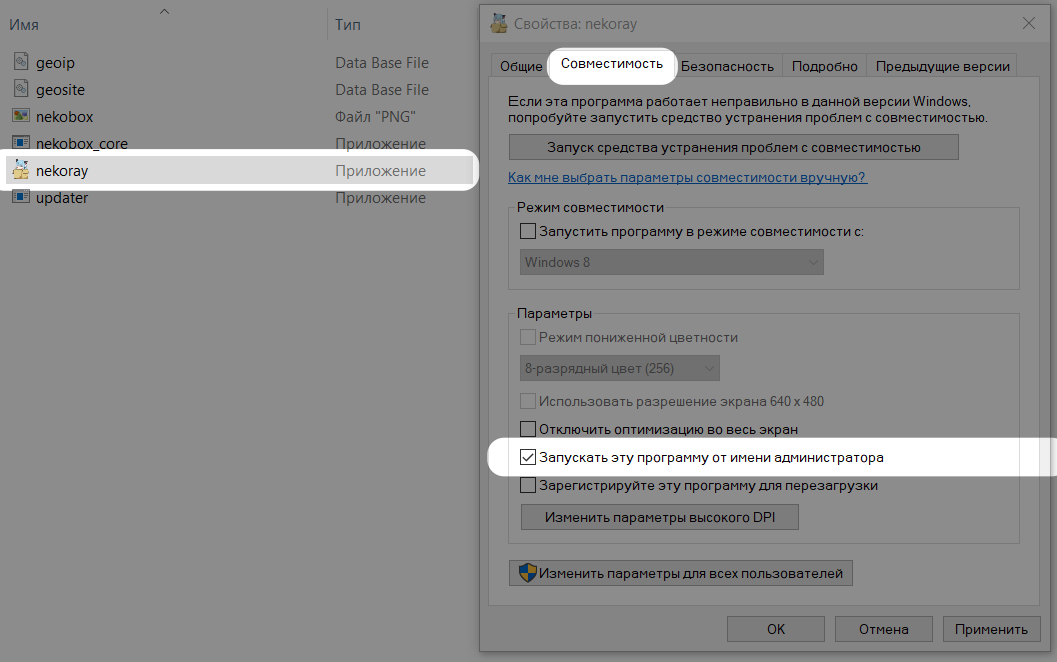This screenshot has width=1057, height=662.
Task: Enable 'Запустить программу в режиме совместимости' checkbox
Action: point(528,231)
